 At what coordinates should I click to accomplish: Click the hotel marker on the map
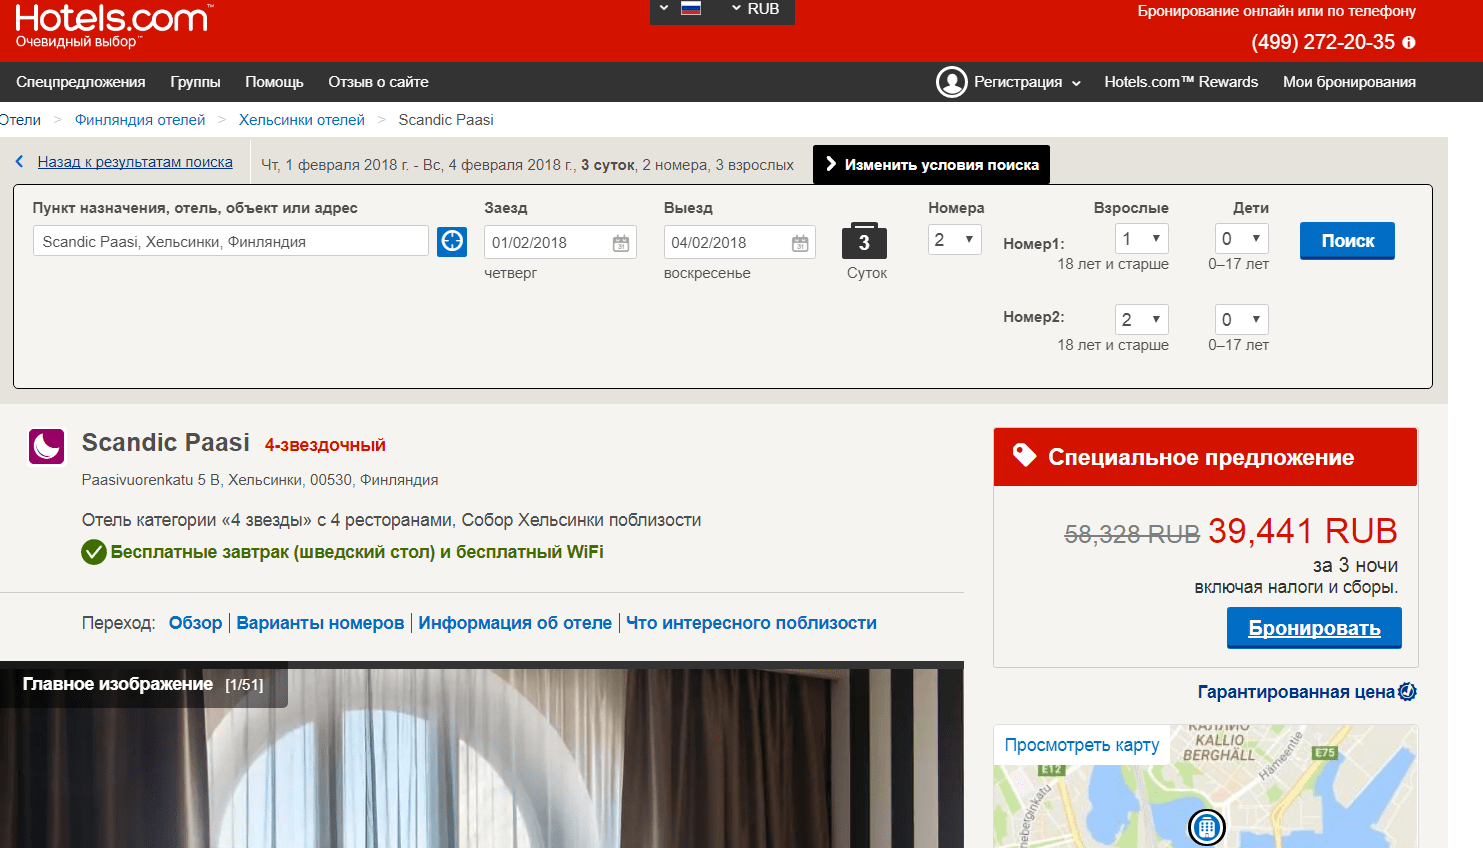(x=1207, y=827)
